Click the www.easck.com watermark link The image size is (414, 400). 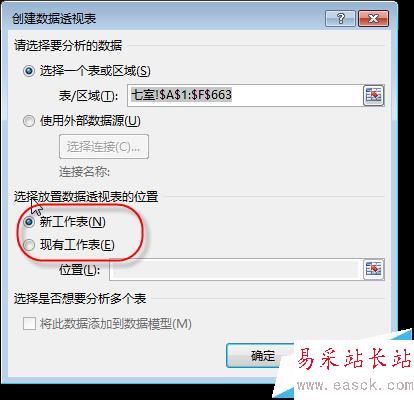tap(355, 386)
